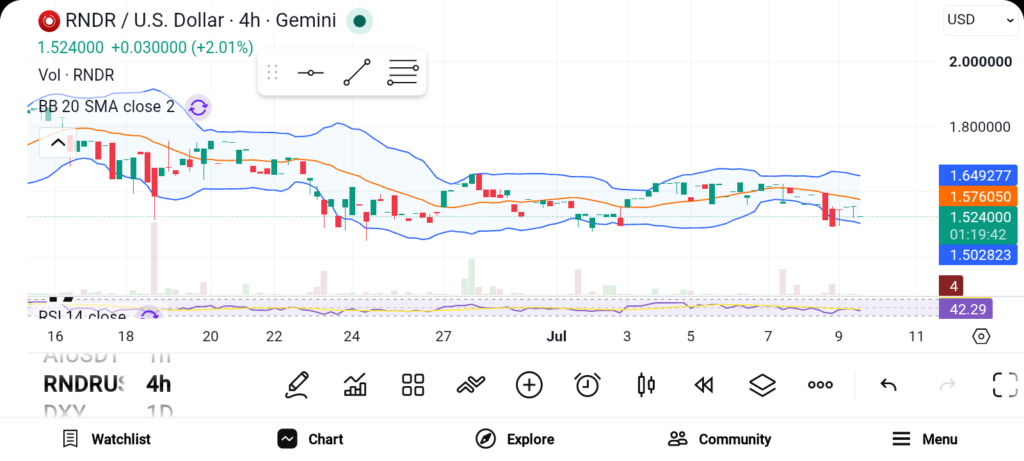The width and height of the screenshot is (1024, 461).
Task: Open the indicators chart icon
Action: [355, 385]
